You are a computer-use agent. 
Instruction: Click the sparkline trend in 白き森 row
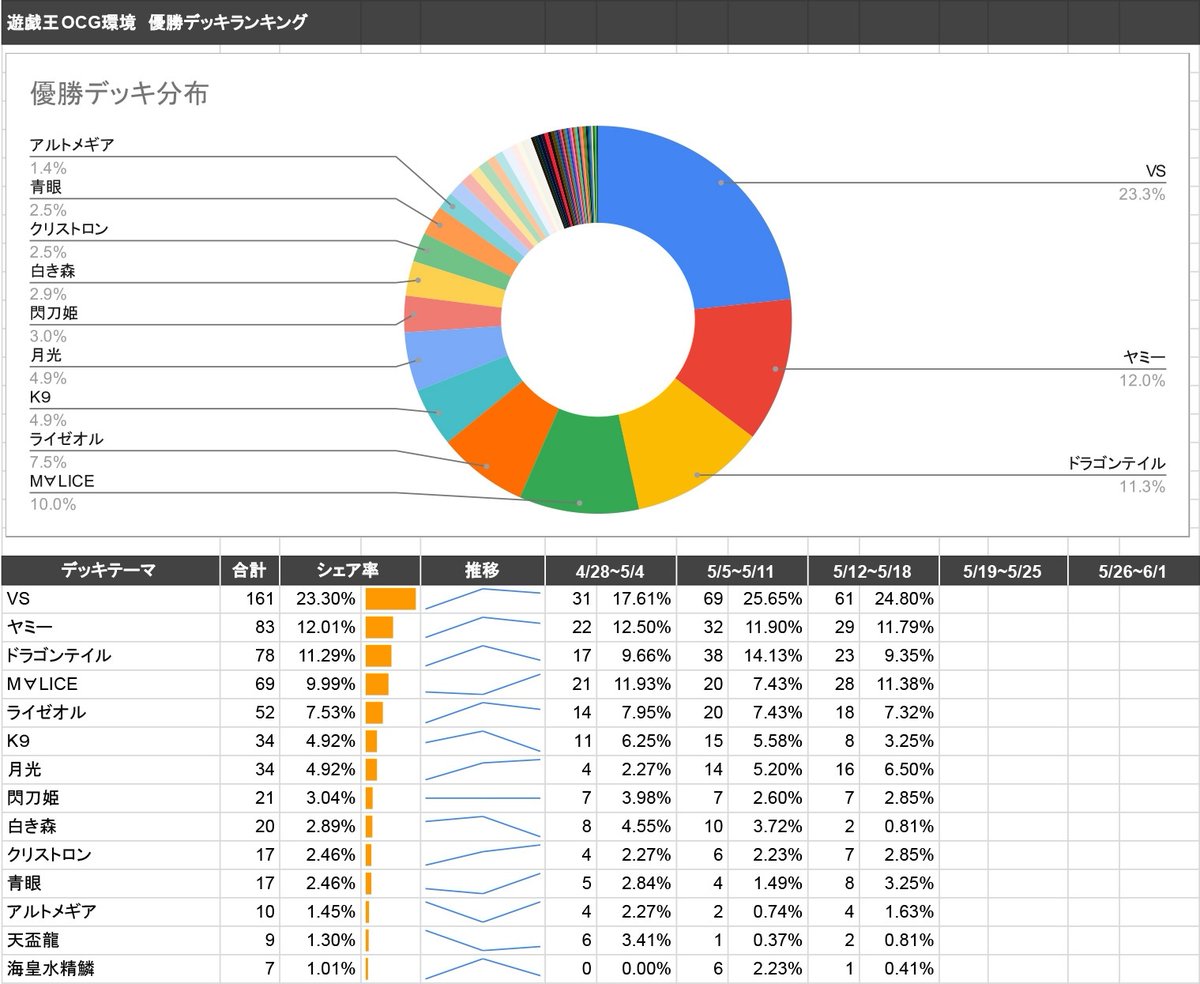(482, 826)
